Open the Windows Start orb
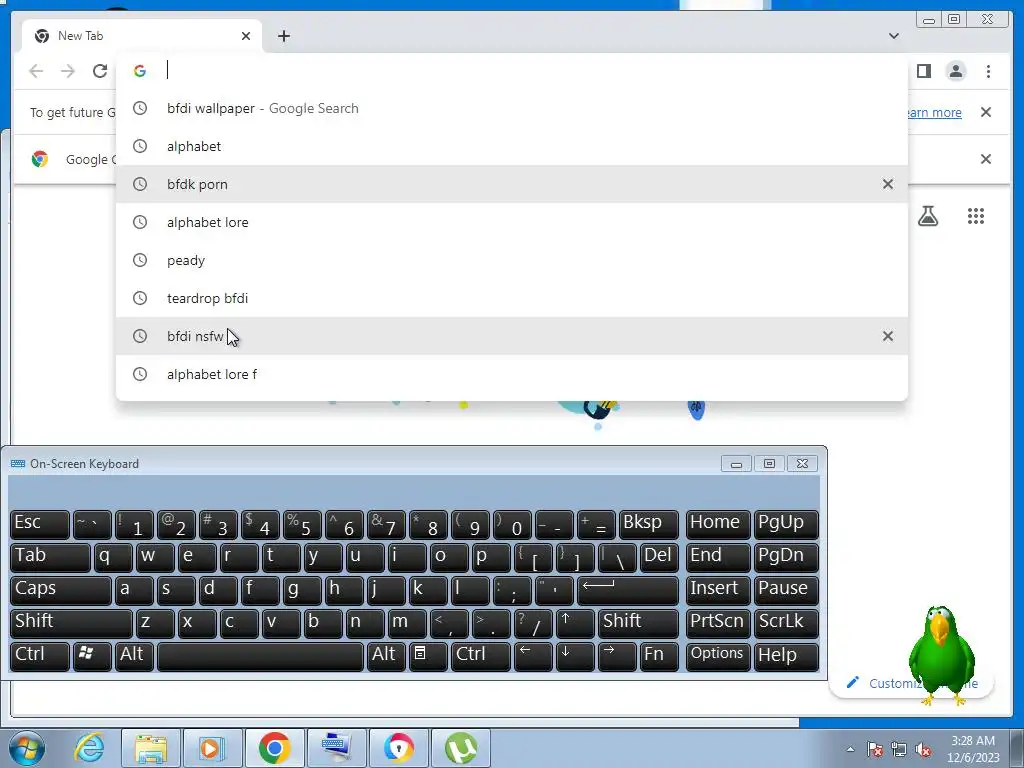The width and height of the screenshot is (1024, 768). (27, 748)
